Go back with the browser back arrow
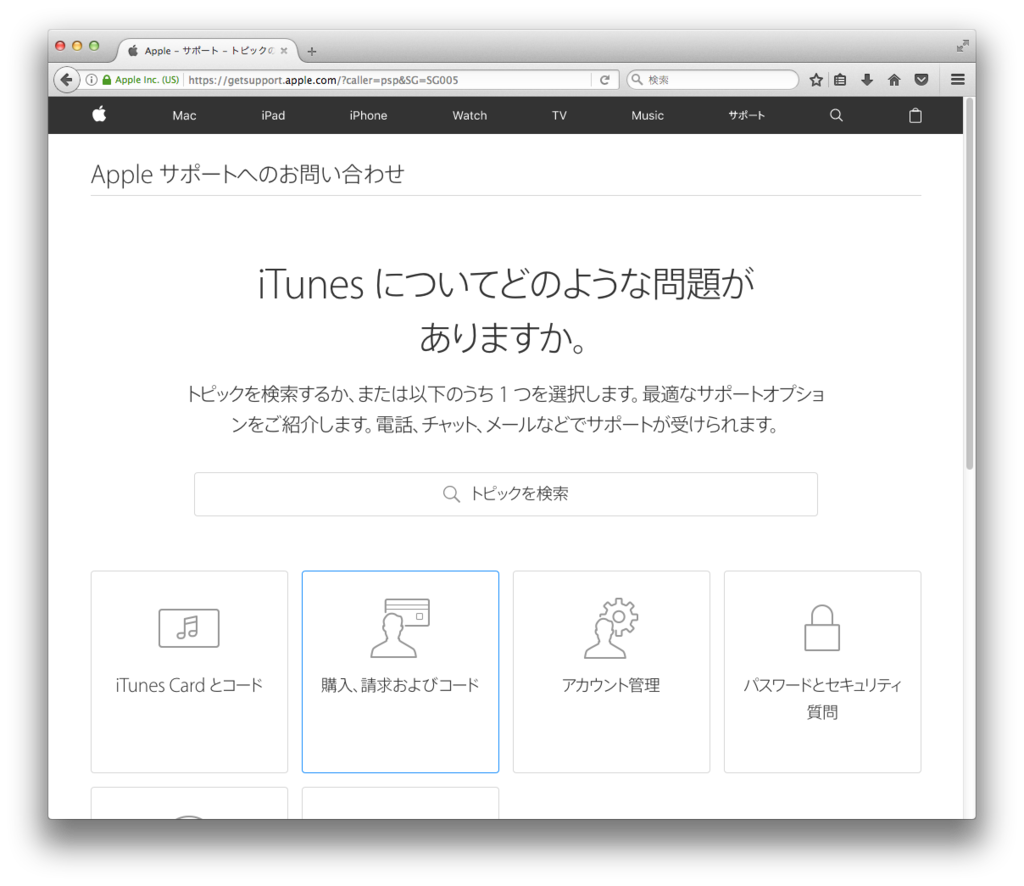Screen dimensions: 1024x886 point(66,80)
